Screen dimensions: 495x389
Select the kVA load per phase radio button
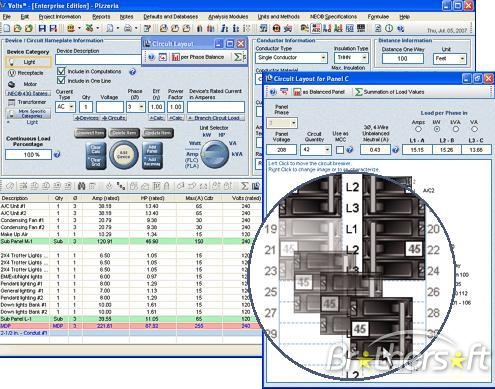pyautogui.click(x=455, y=129)
